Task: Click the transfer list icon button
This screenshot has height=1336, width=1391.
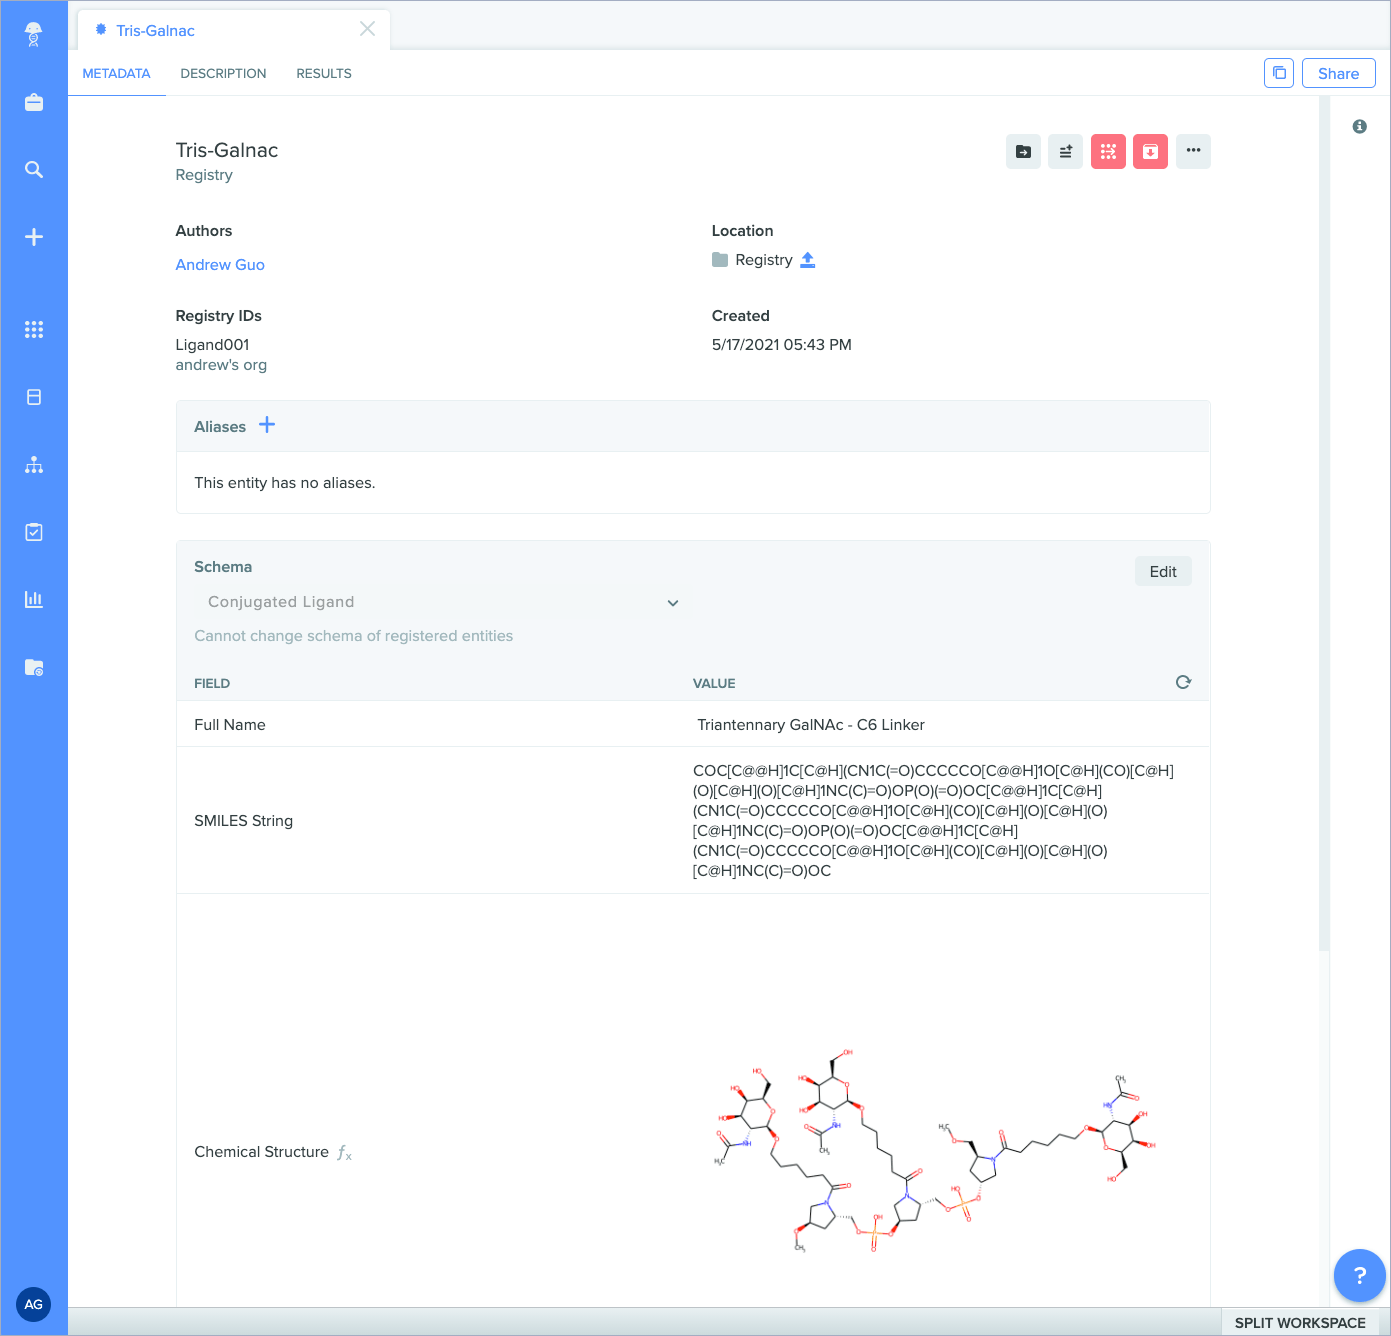Action: pos(1065,152)
